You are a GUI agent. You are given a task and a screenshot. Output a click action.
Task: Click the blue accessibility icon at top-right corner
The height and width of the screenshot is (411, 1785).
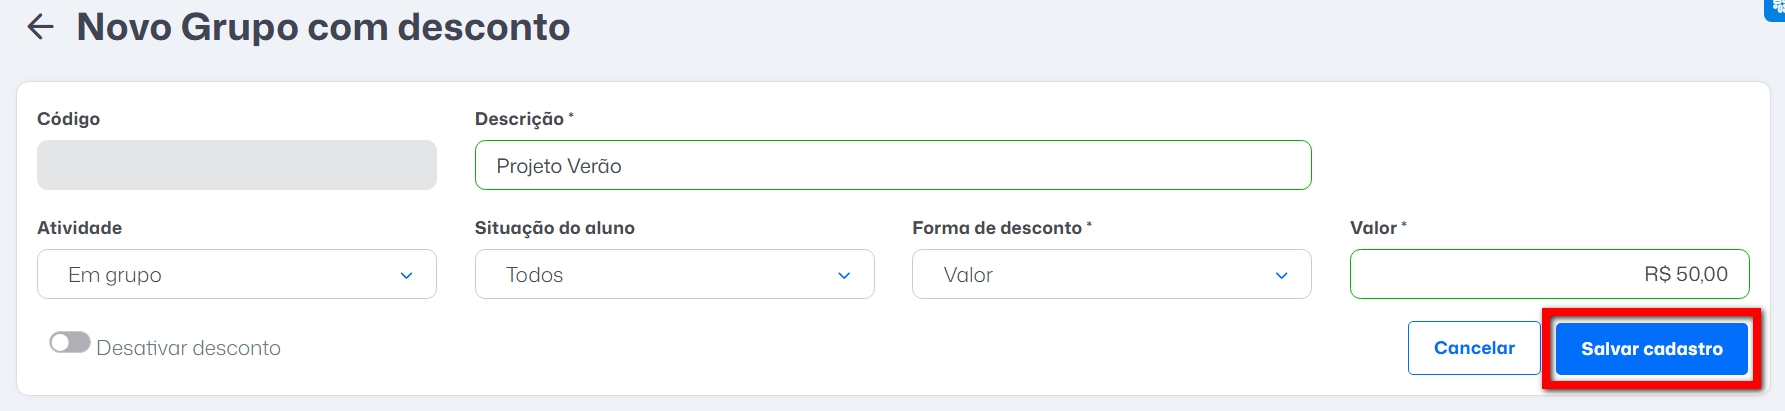click(1776, 8)
